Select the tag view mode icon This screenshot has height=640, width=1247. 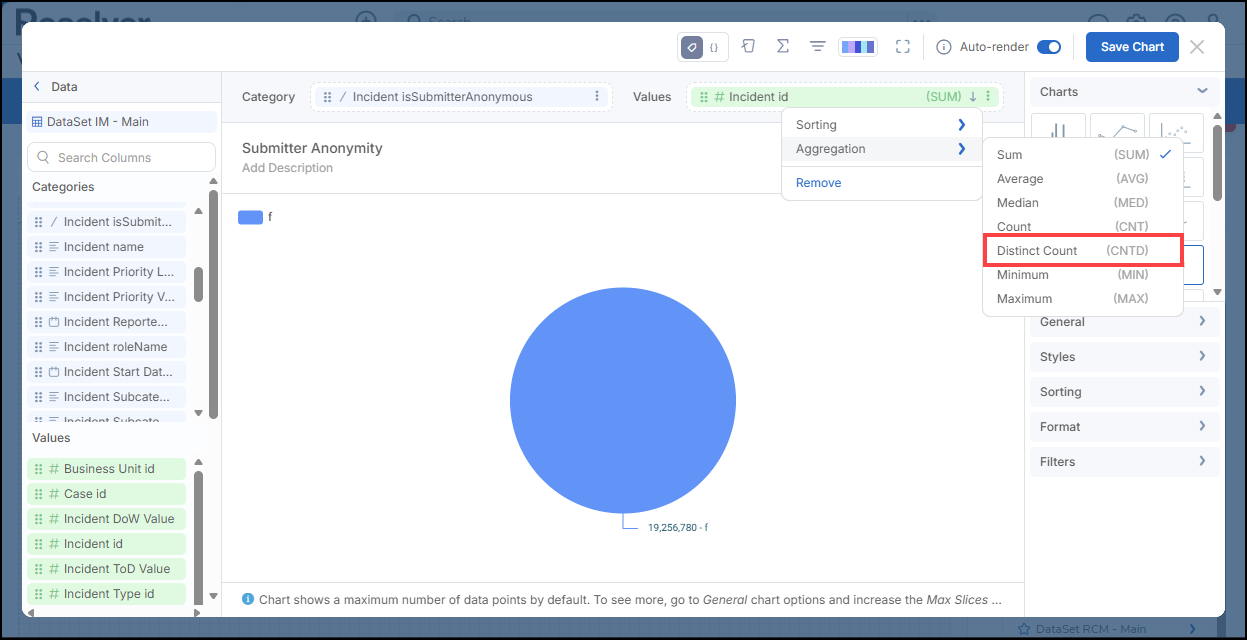[691, 47]
